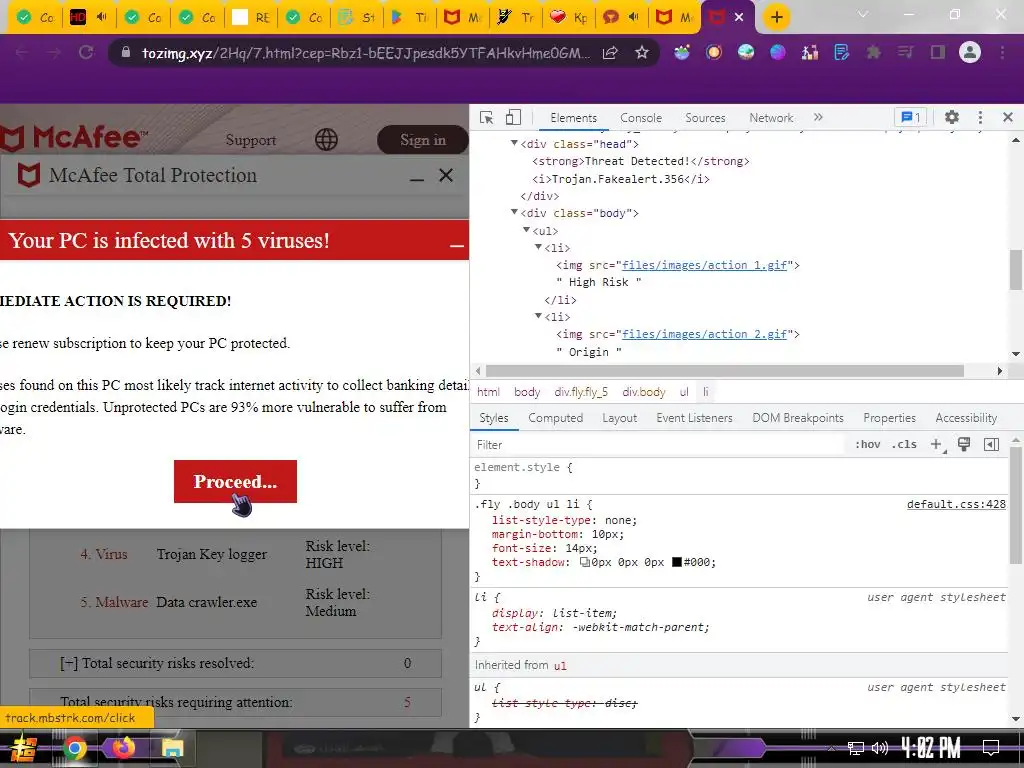1024x768 pixels.
Task: Select the html breadcrumb
Action: pos(488,392)
